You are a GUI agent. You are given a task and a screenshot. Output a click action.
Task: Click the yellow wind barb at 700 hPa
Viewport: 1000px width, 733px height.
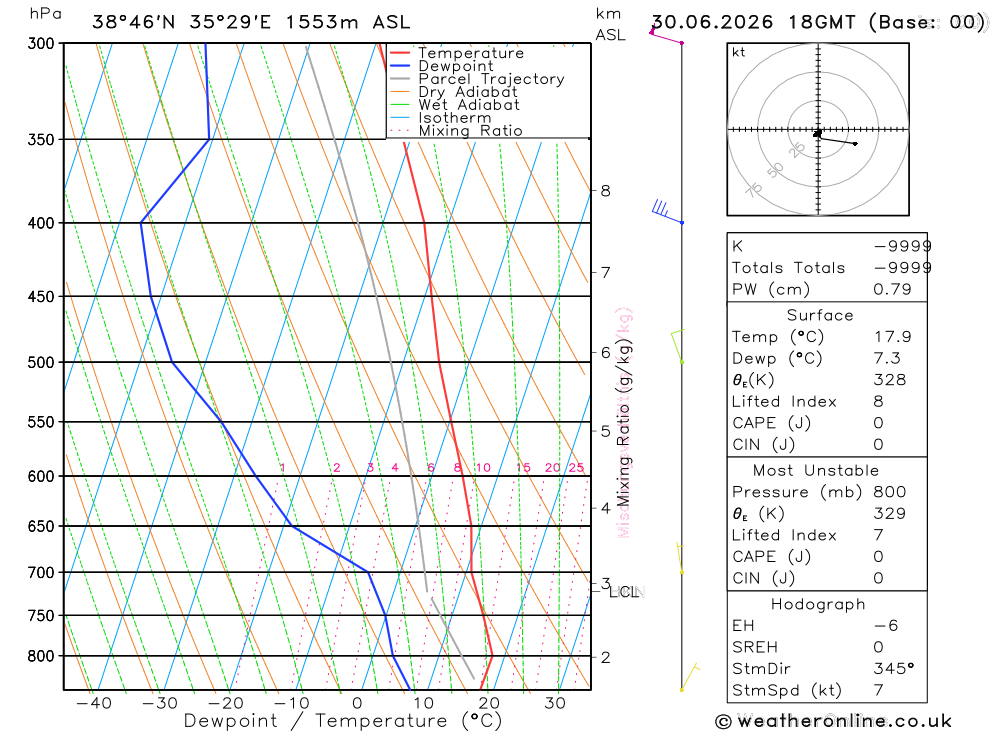(680, 558)
